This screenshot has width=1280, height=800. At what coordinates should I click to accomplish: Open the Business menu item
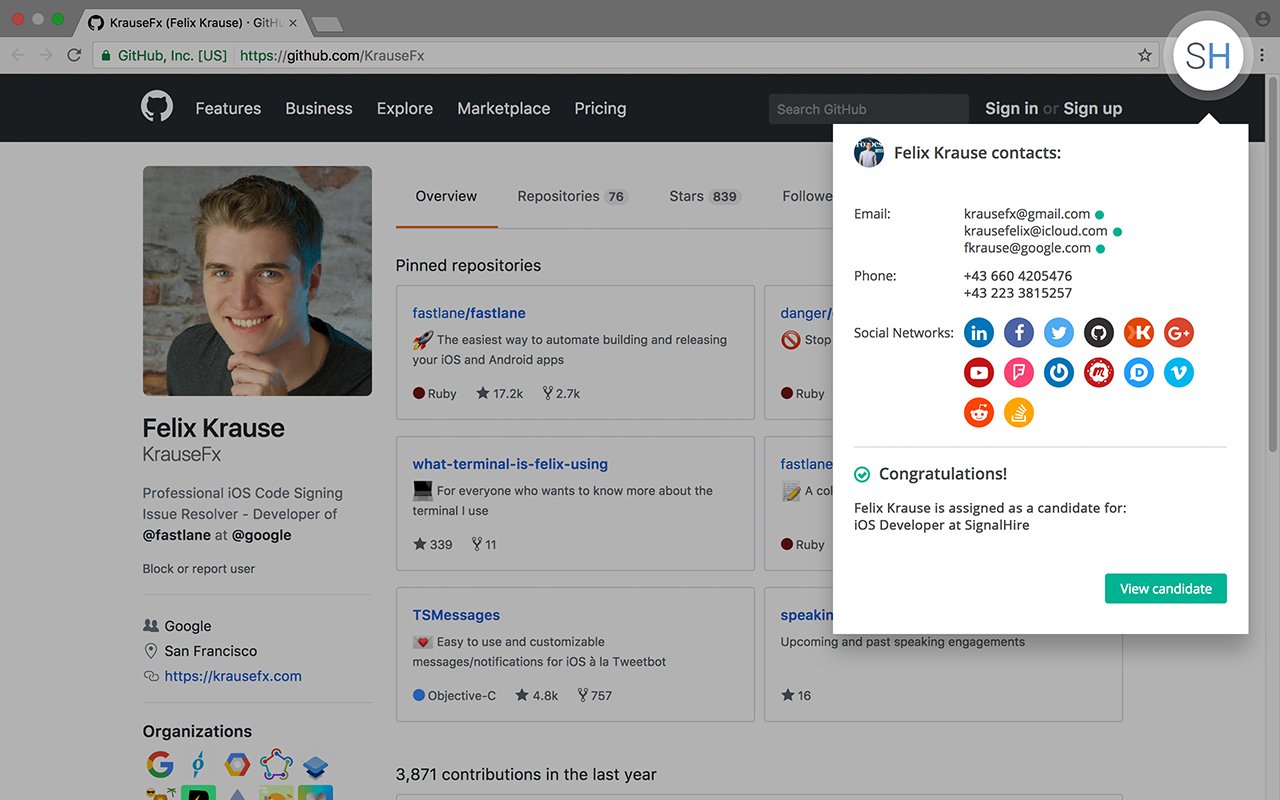(319, 108)
